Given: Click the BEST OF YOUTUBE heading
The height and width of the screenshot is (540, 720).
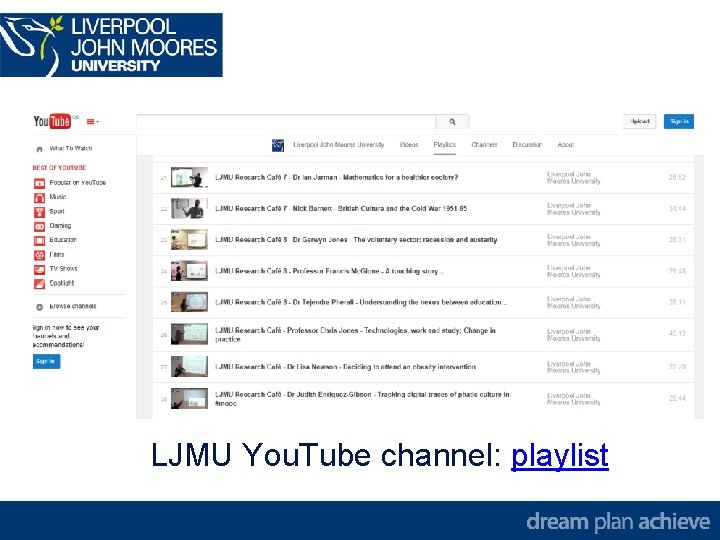Looking at the screenshot, I should [x=59, y=168].
